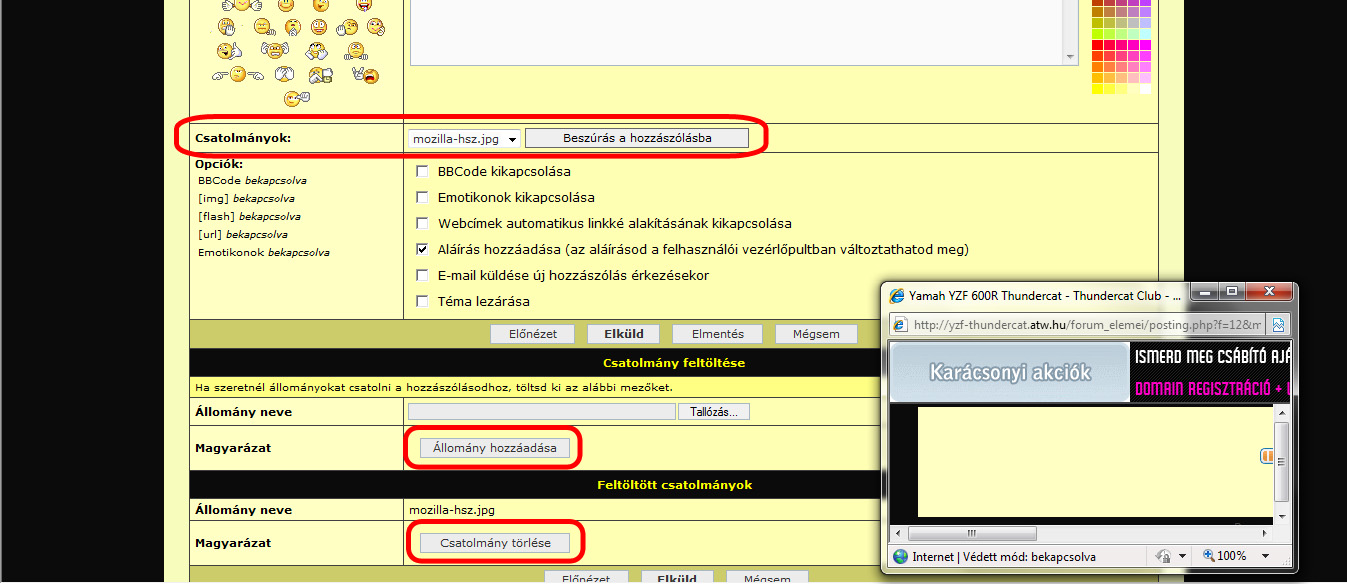1347x584 pixels.
Task: Open compatibility view icon in popup address bar
Action: 1278,325
